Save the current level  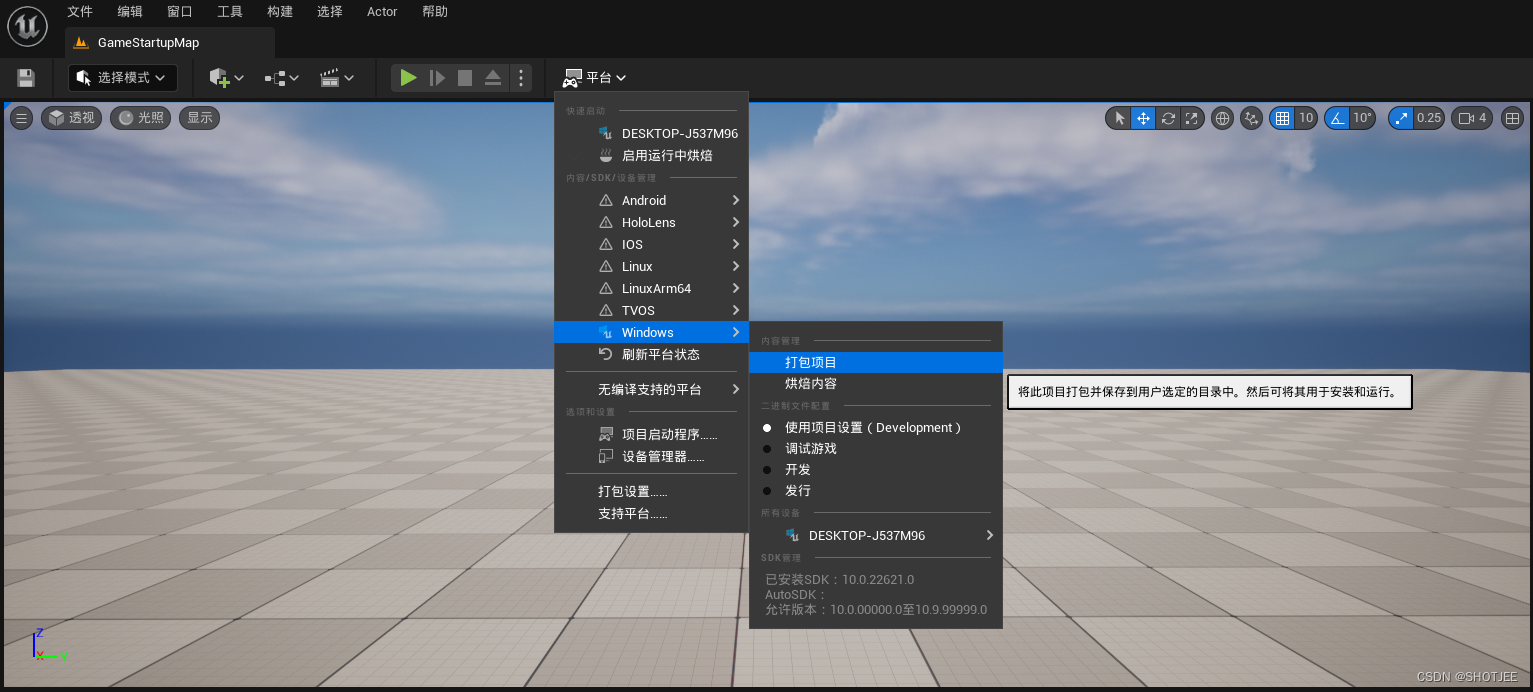click(x=25, y=77)
